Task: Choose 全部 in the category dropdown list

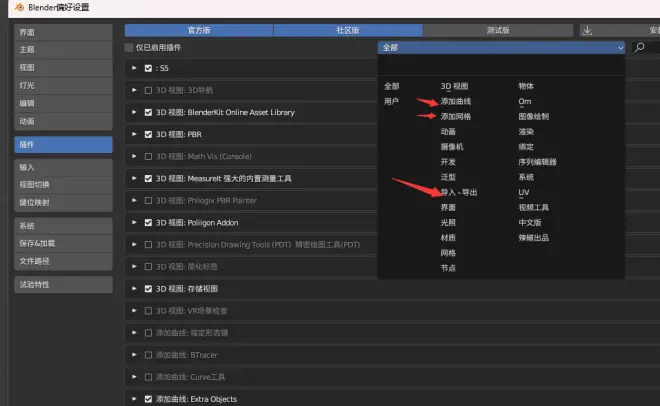Action: coord(391,86)
